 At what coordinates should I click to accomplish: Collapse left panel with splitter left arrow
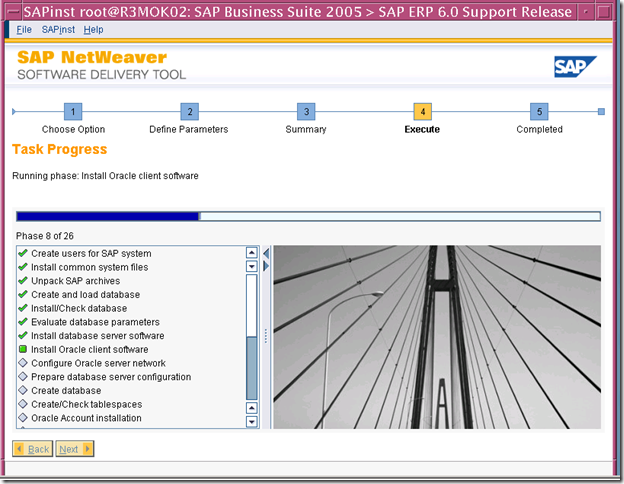coord(266,253)
